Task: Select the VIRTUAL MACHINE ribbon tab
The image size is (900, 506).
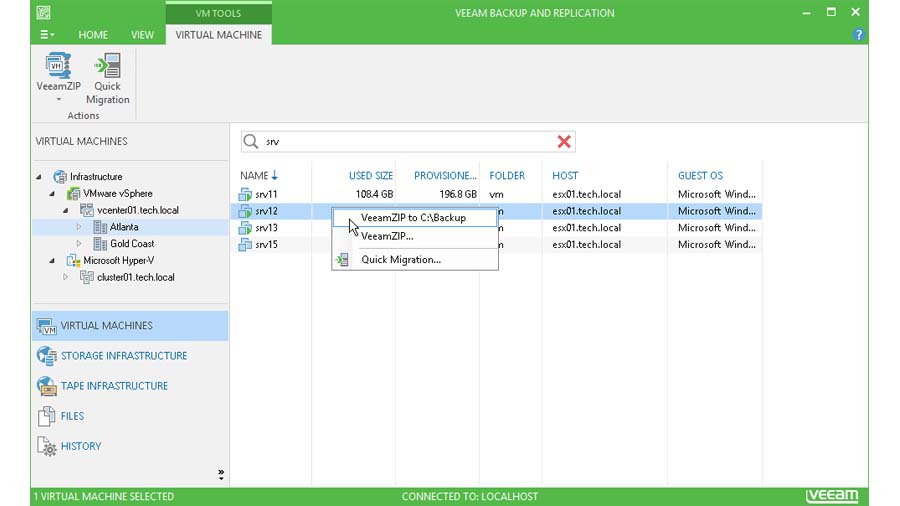Action: pos(219,35)
